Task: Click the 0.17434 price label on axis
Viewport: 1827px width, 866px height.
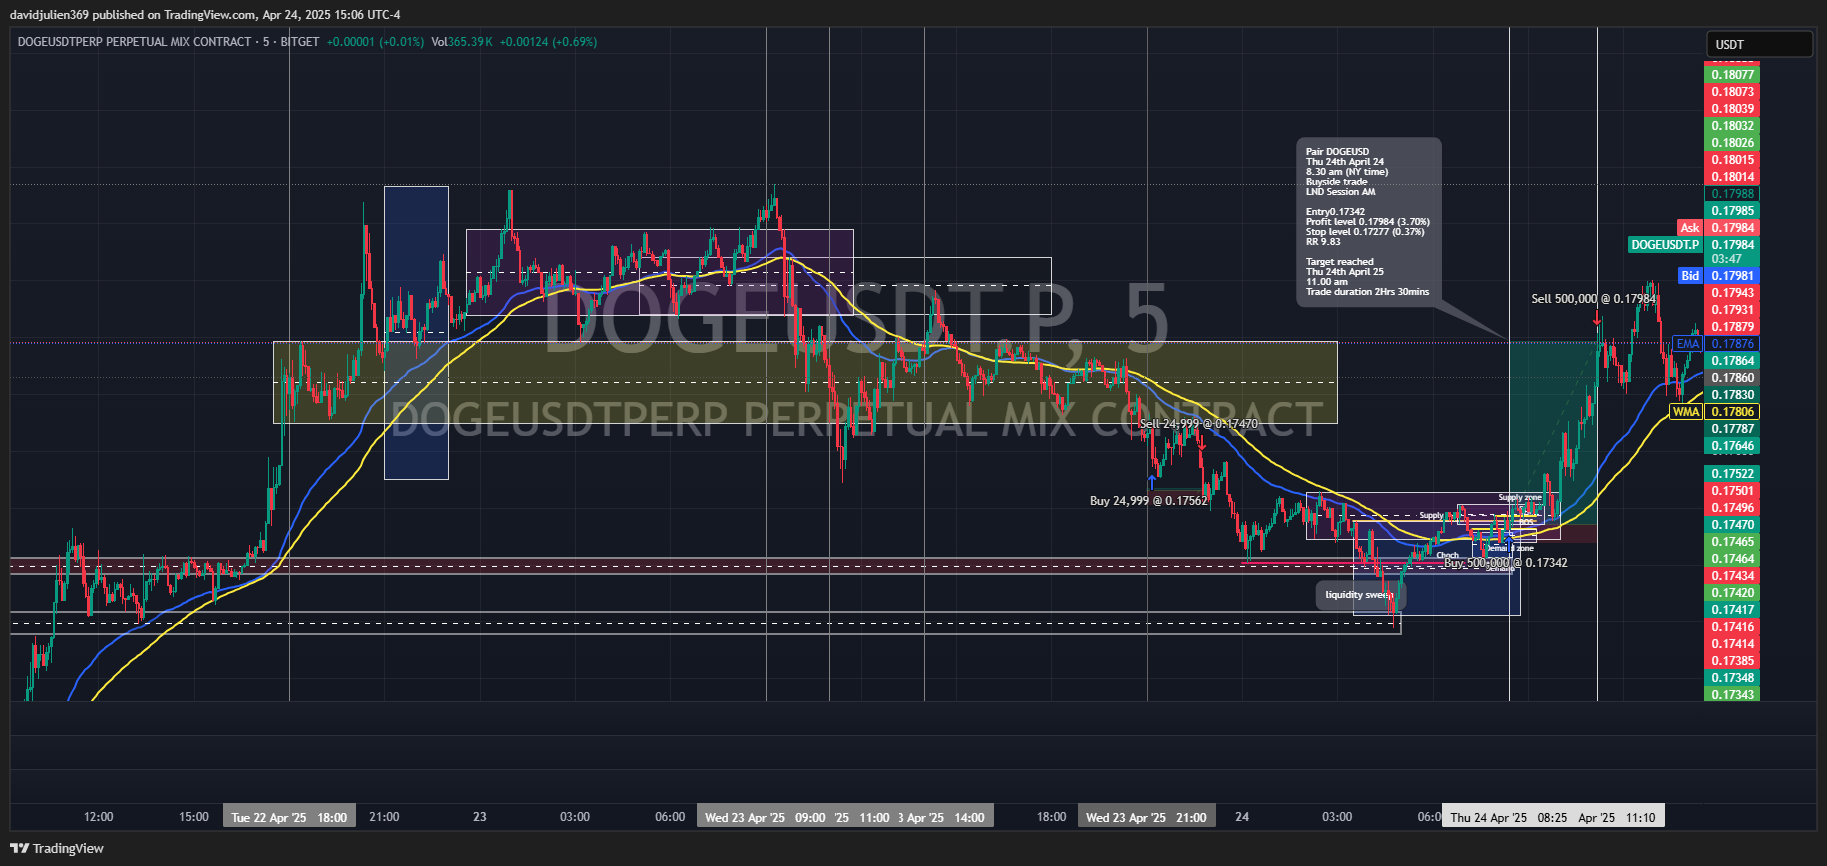Action: click(1732, 576)
